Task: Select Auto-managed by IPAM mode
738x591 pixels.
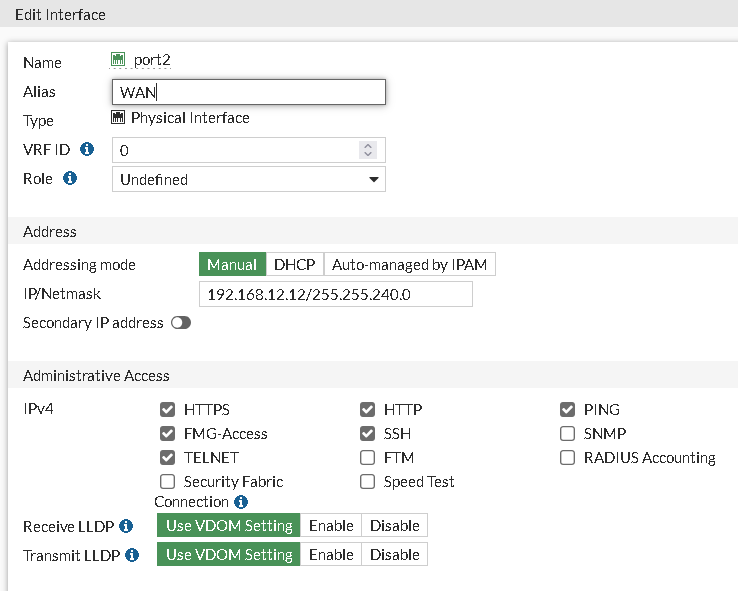Action: (x=409, y=265)
